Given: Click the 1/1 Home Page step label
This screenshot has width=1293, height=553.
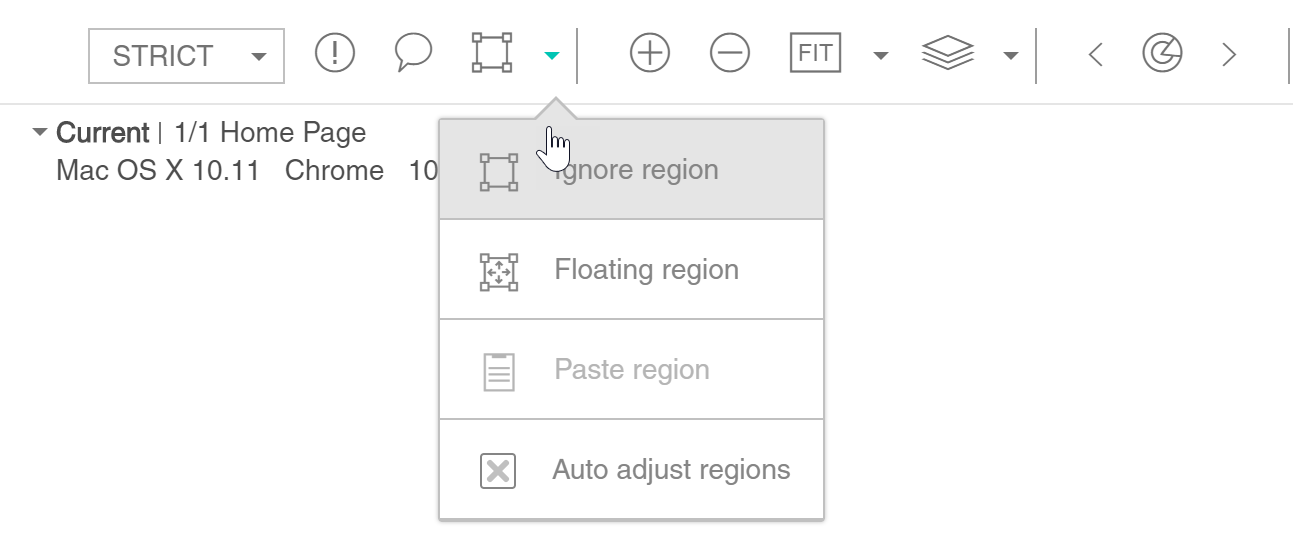Looking at the screenshot, I should (x=270, y=133).
